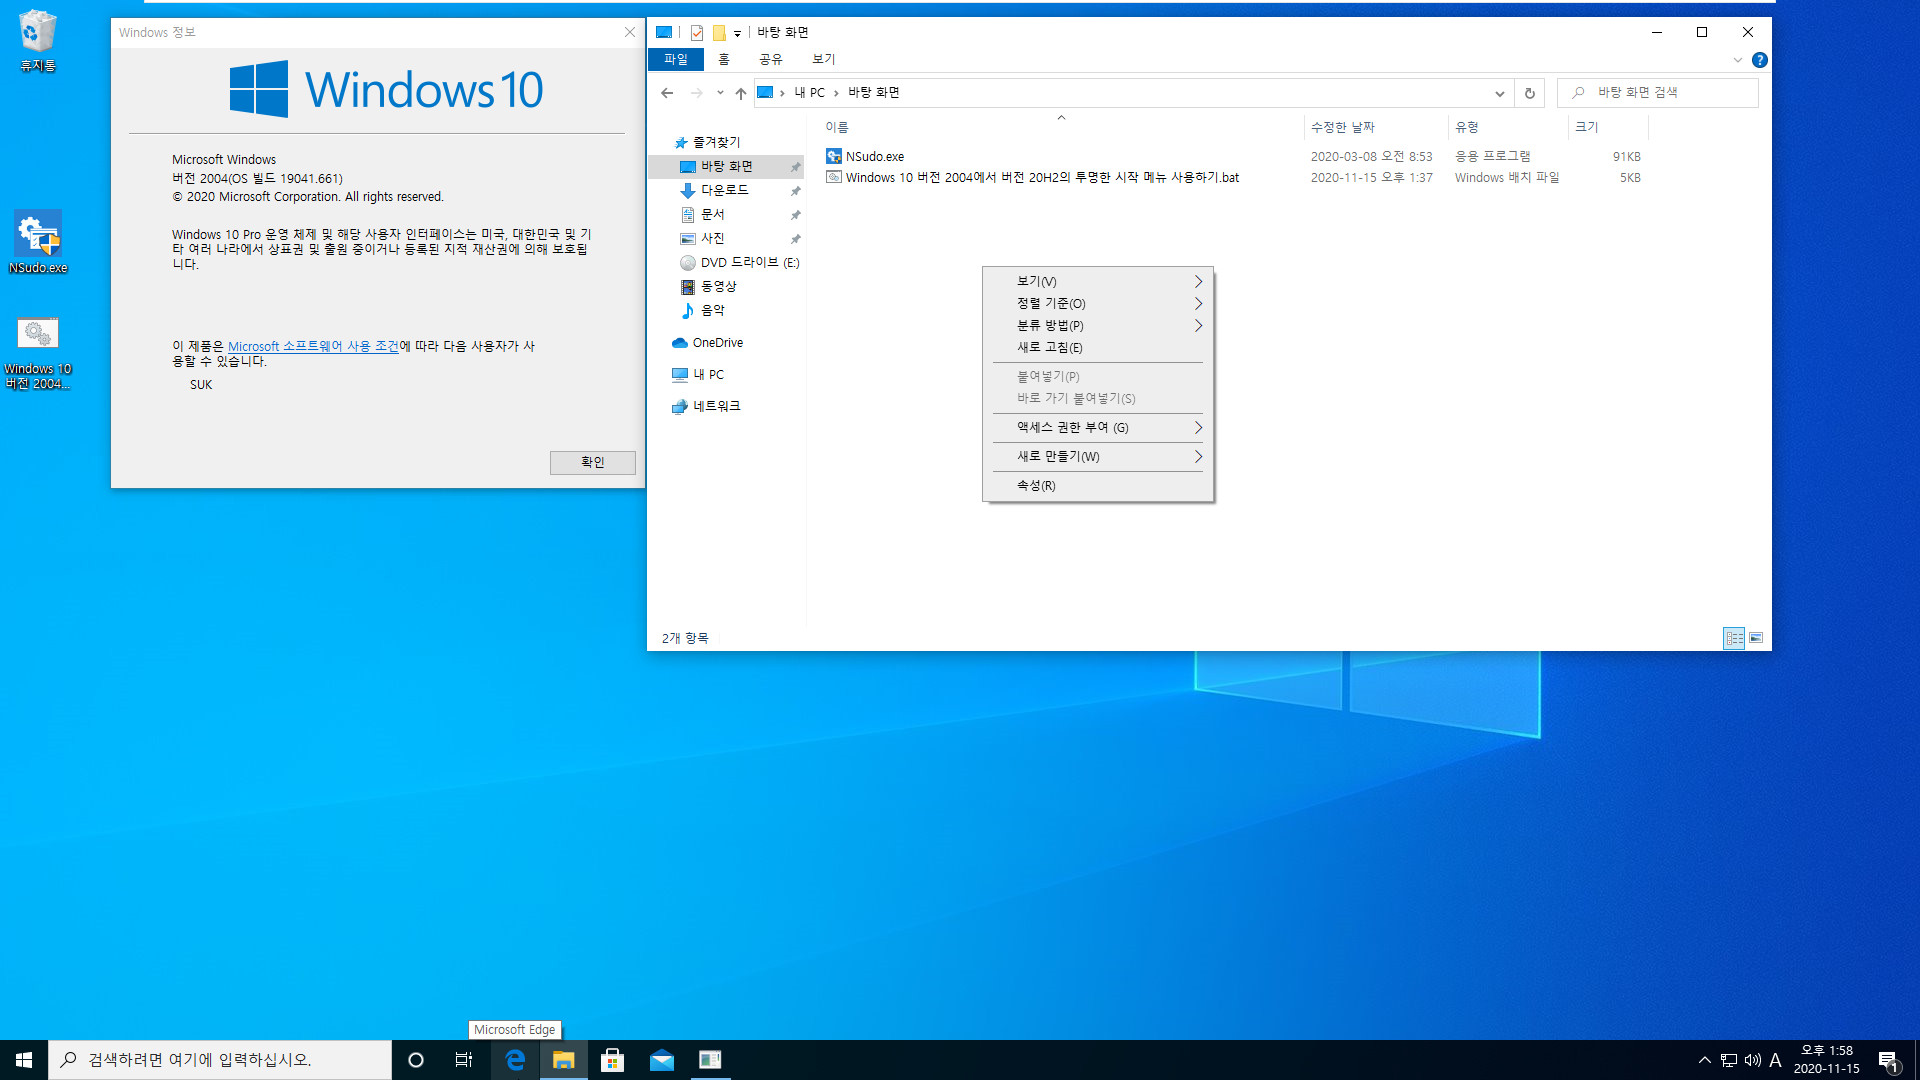The height and width of the screenshot is (1080, 1920).
Task: Select the .bat file row in list
Action: 1233,177
